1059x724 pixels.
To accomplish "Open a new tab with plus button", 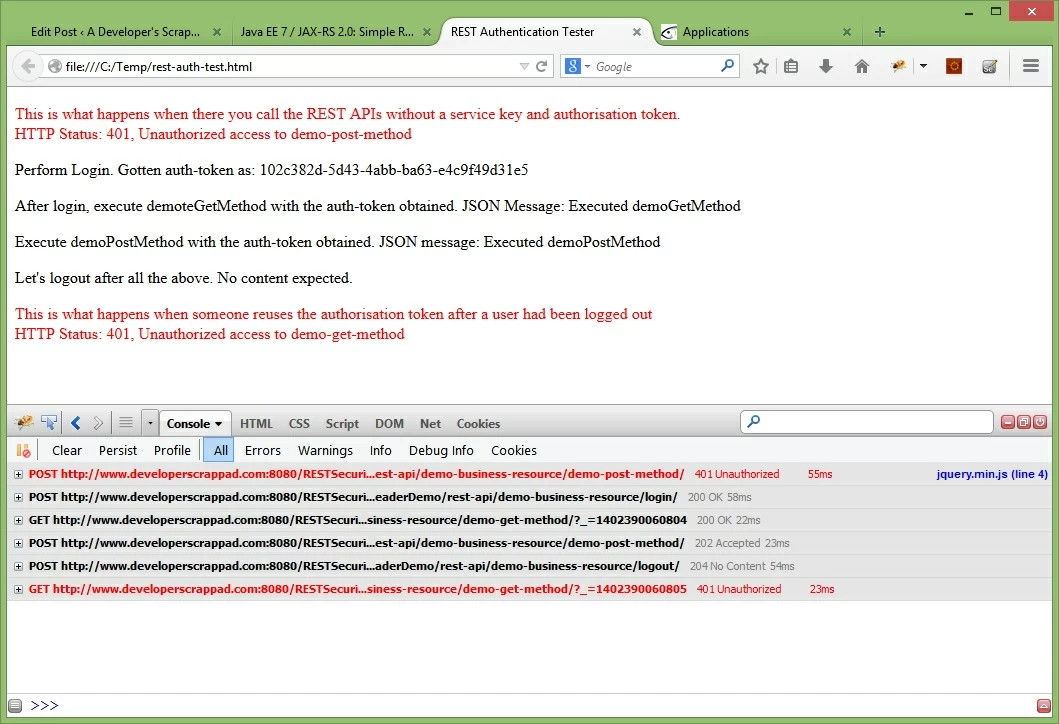I will click(879, 32).
